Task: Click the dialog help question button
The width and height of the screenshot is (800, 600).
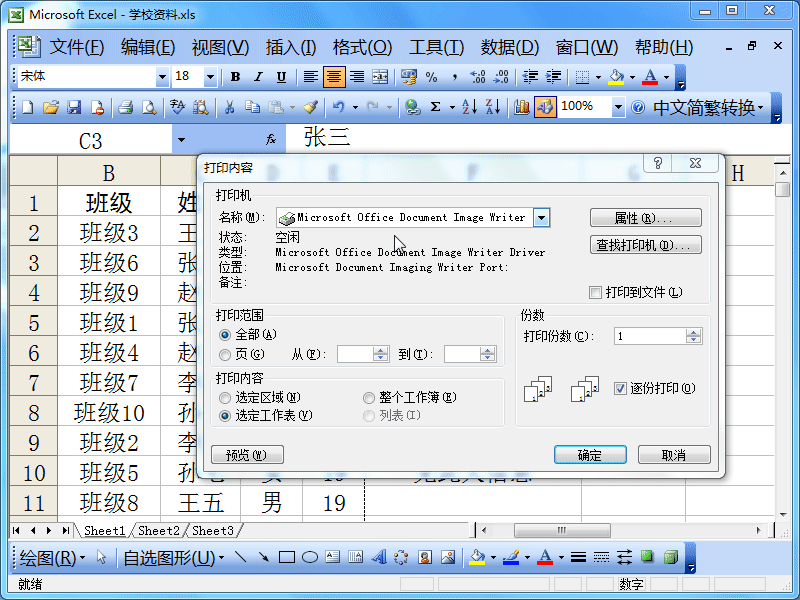Action: 658,163
